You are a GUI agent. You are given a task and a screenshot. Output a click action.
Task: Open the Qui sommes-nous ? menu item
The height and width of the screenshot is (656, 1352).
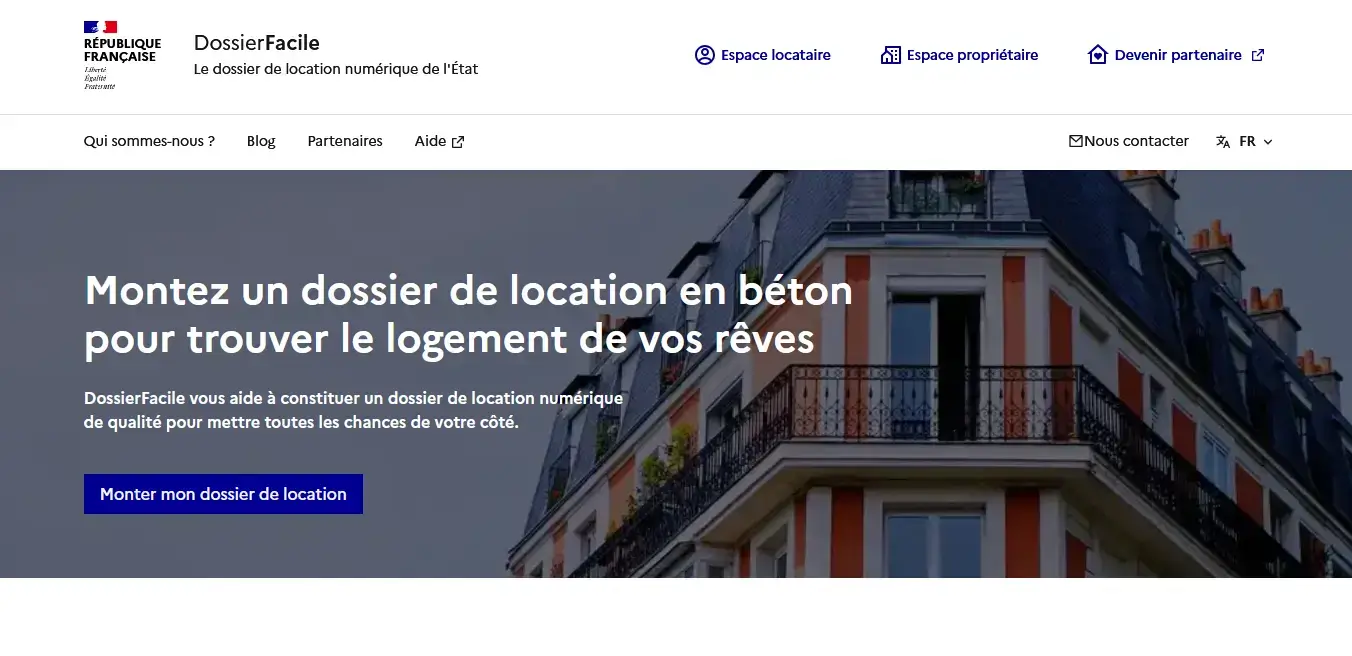pos(149,141)
